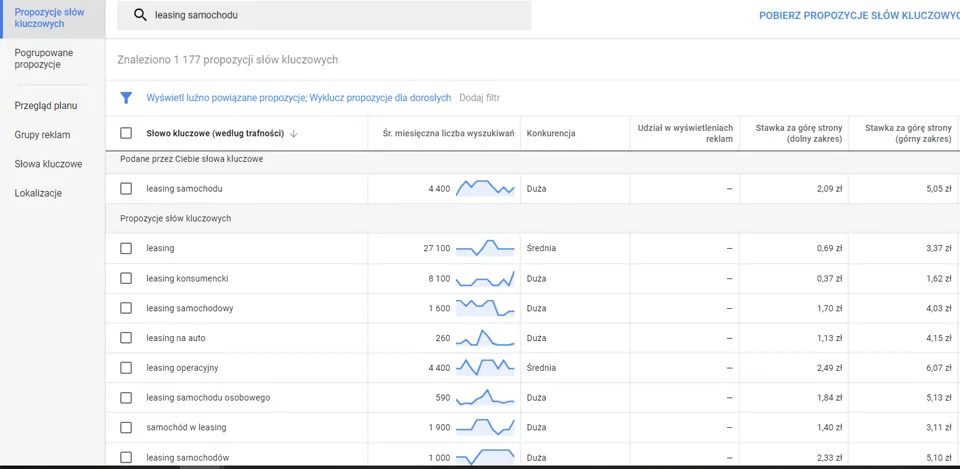Click sort arrow next to Słowo kluczowe
960x469 pixels.
293,134
